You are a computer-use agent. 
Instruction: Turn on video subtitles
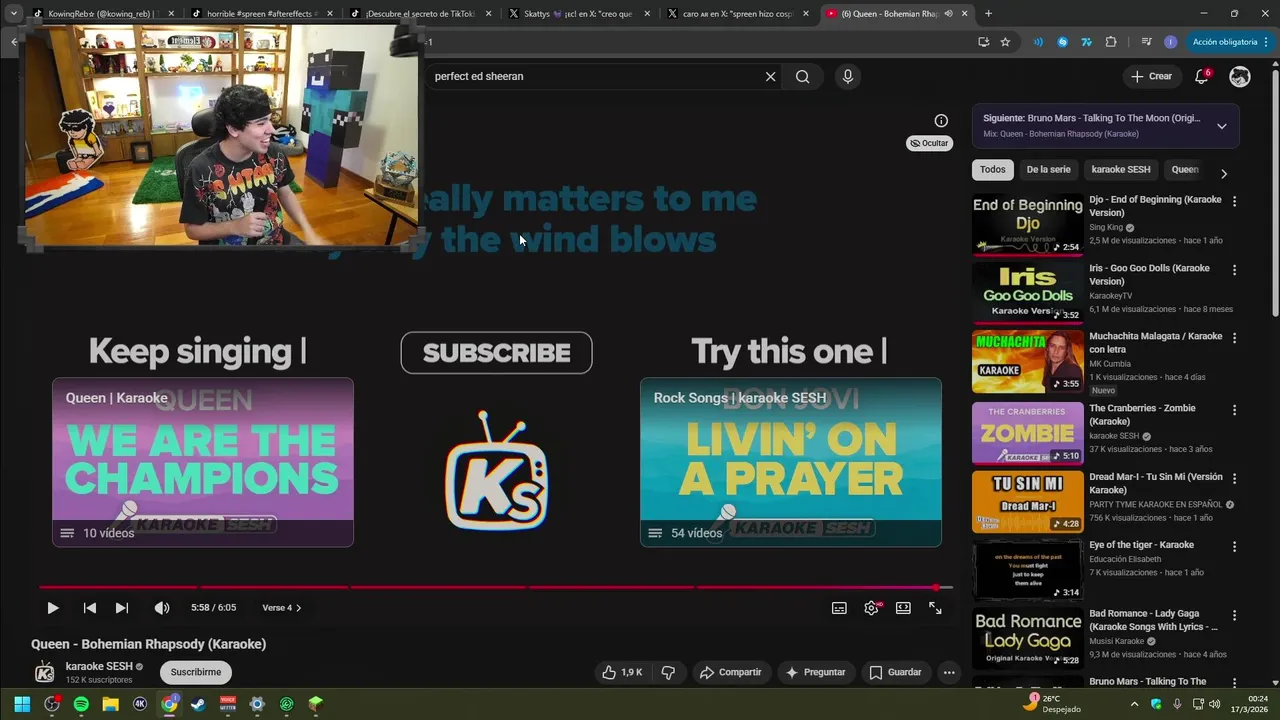click(x=839, y=608)
